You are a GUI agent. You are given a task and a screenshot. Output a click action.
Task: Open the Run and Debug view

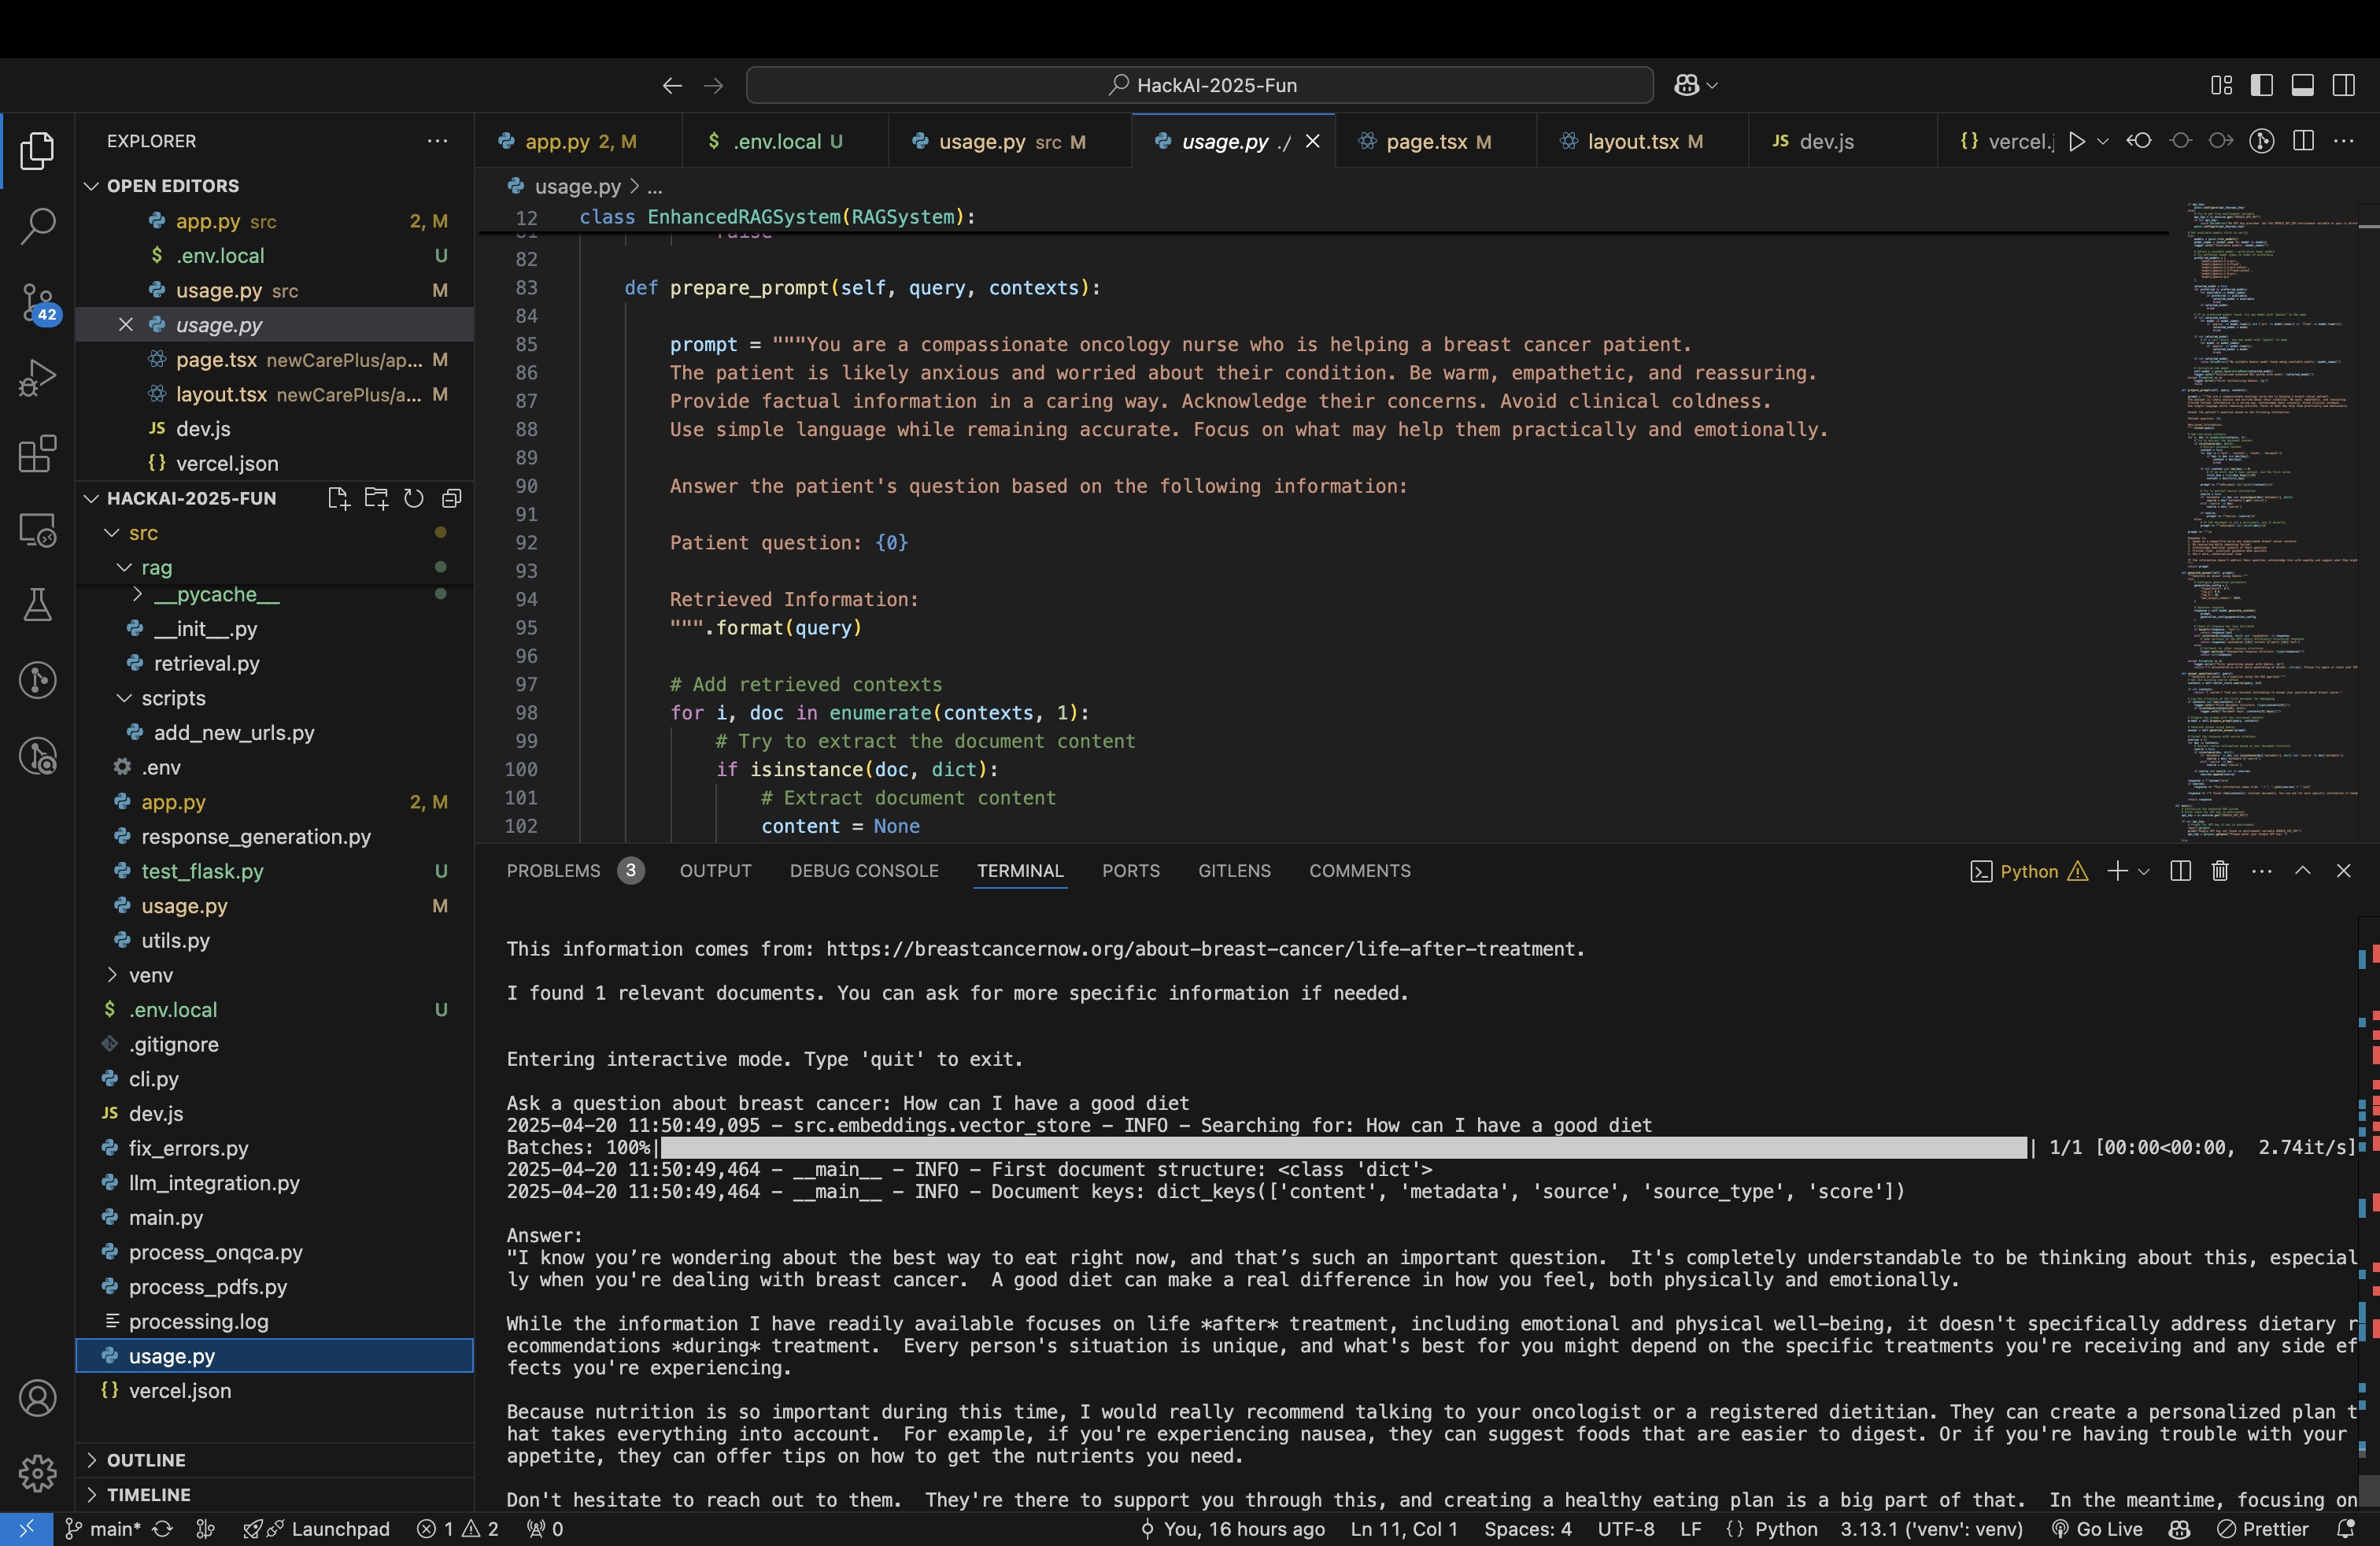coord(38,378)
